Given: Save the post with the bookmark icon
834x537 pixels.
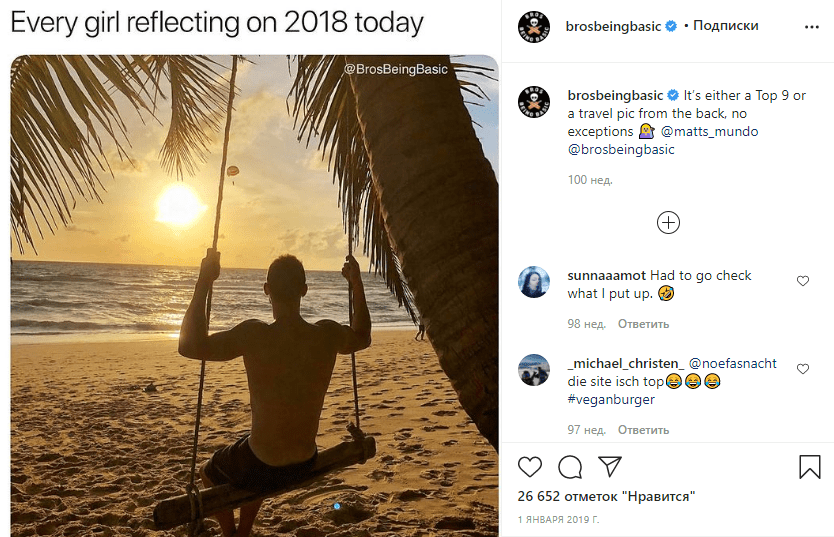Looking at the screenshot, I should pyautogui.click(x=809, y=466).
